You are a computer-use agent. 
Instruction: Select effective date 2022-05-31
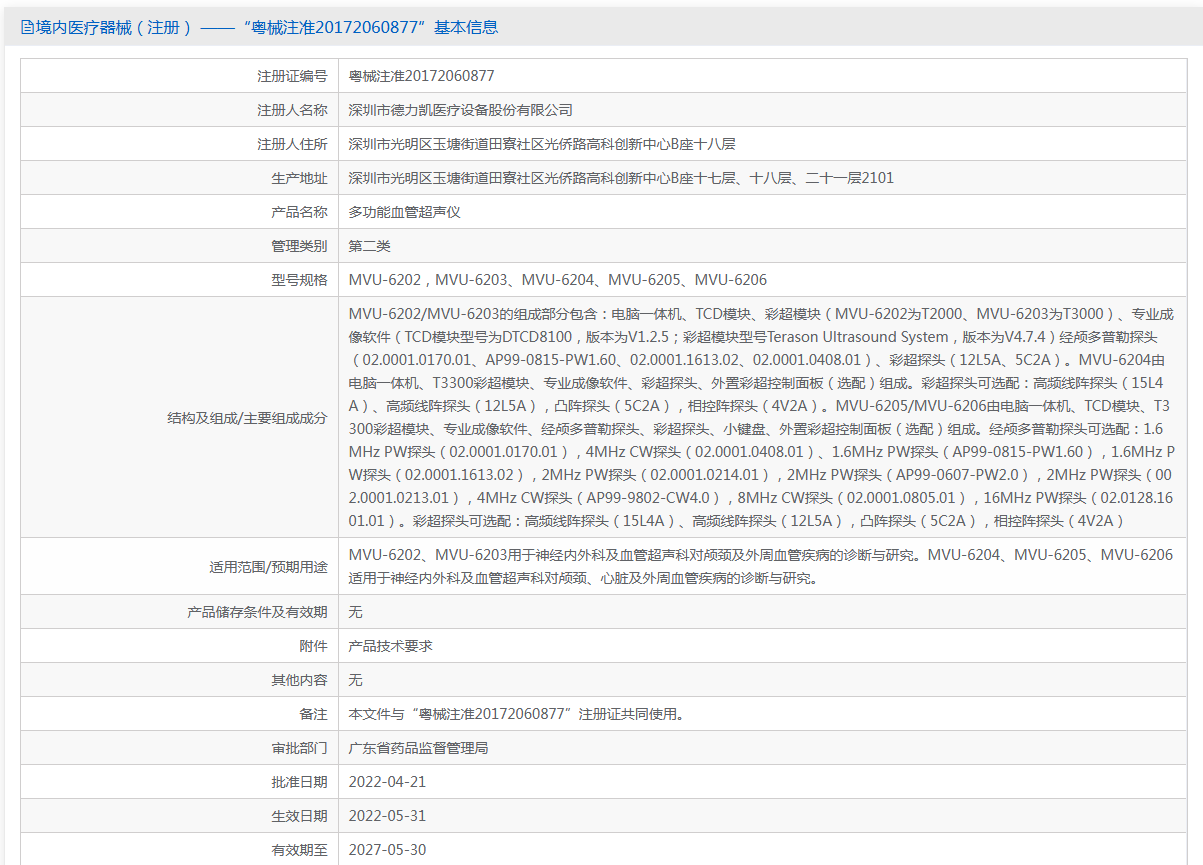387,816
